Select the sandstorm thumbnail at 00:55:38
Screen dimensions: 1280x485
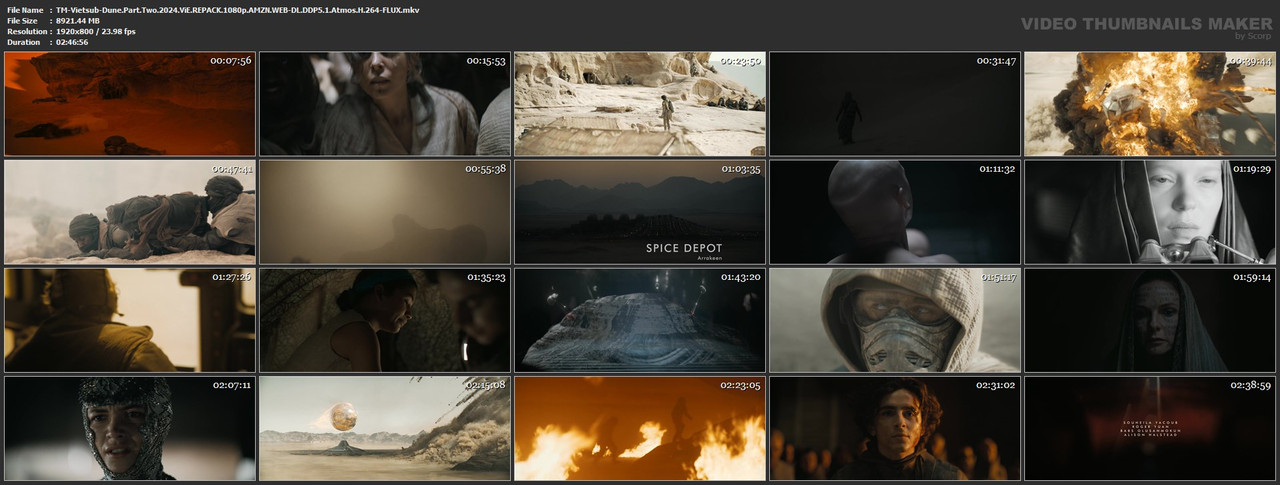click(385, 212)
